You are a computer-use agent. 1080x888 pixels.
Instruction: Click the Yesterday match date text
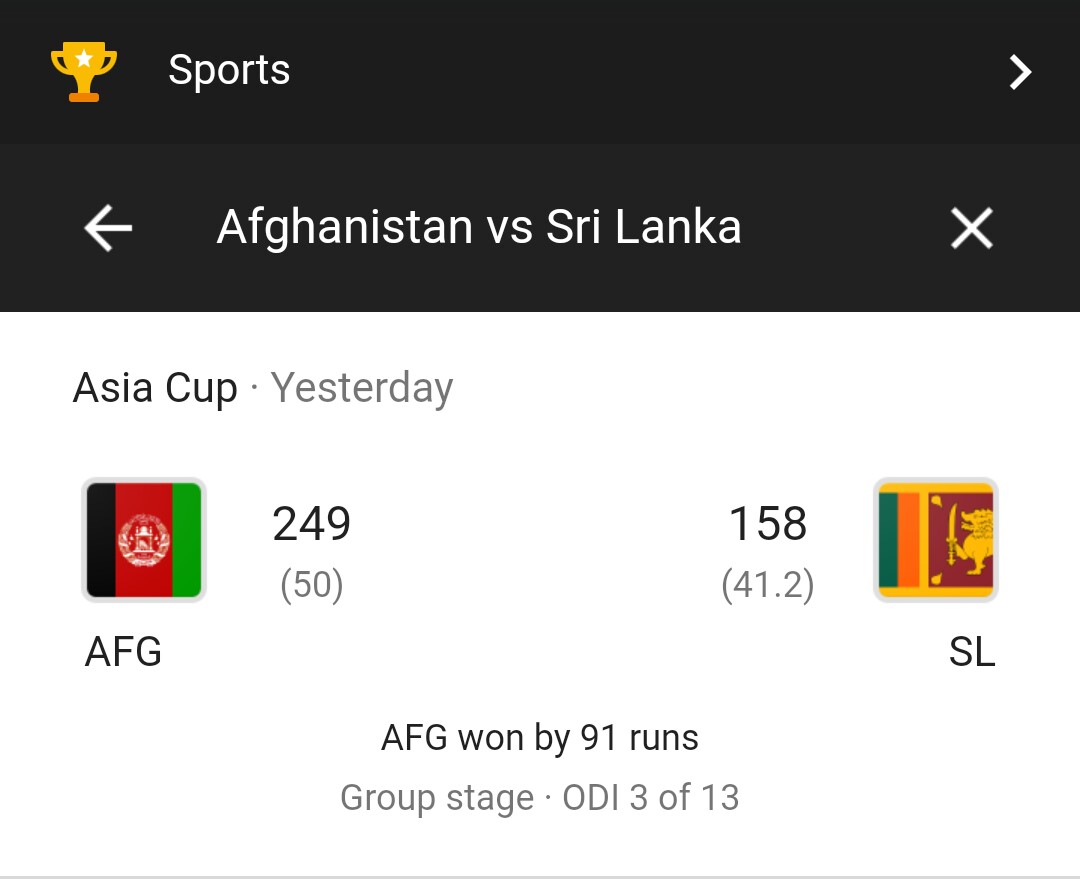pyautogui.click(x=362, y=388)
